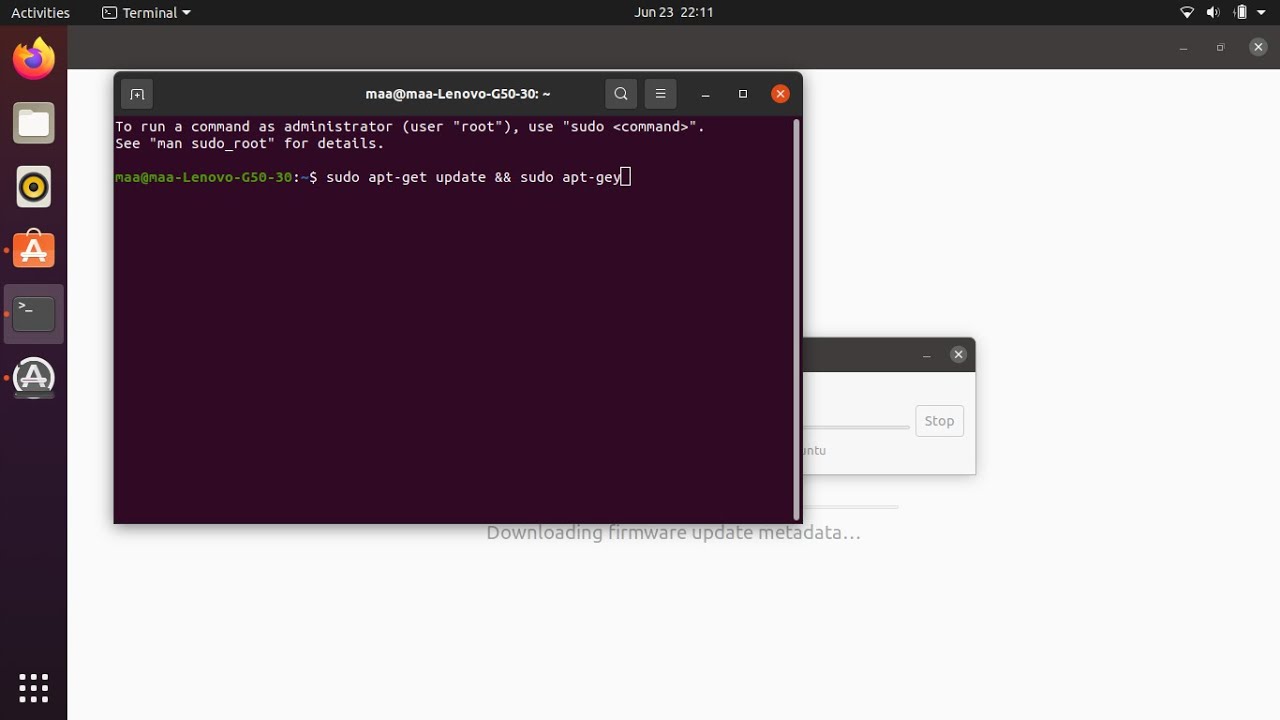Maximize the background window

pos(1220,47)
